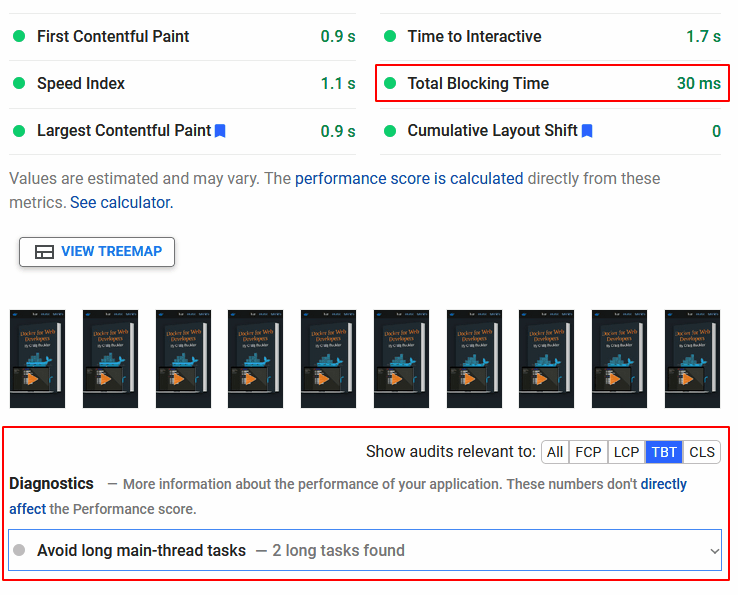Click the treemap grid icon
Image resolution: width=738 pixels, height=595 pixels.
point(44,252)
